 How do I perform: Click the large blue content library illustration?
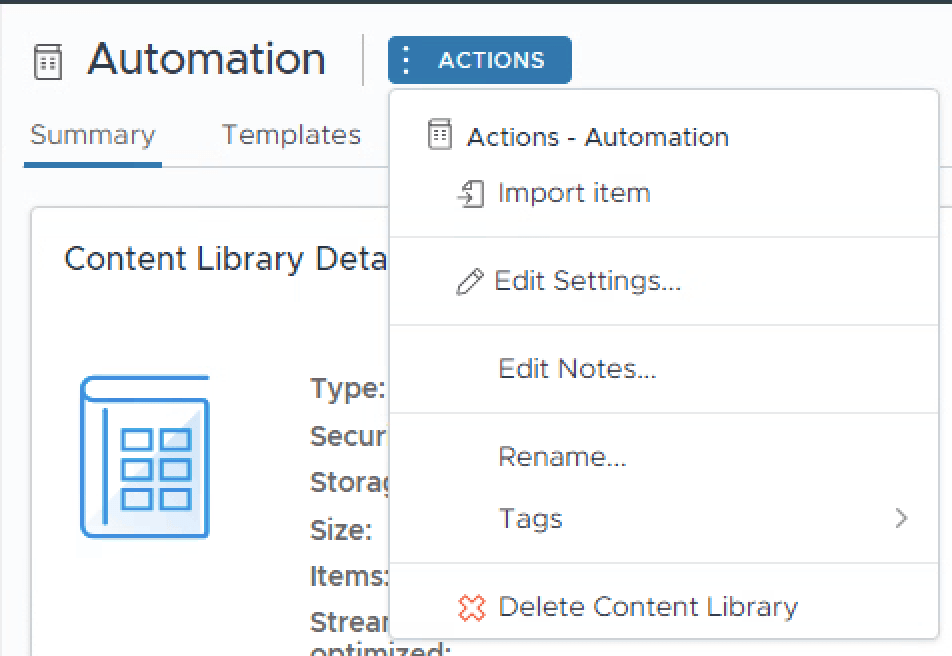coord(145,456)
